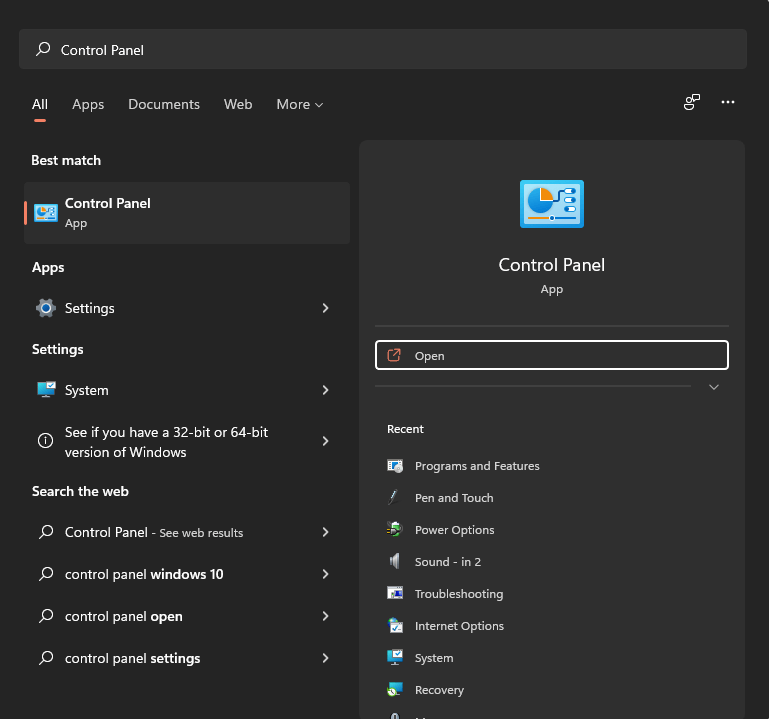
Task: Click the Programs and Features icon
Action: click(x=395, y=466)
